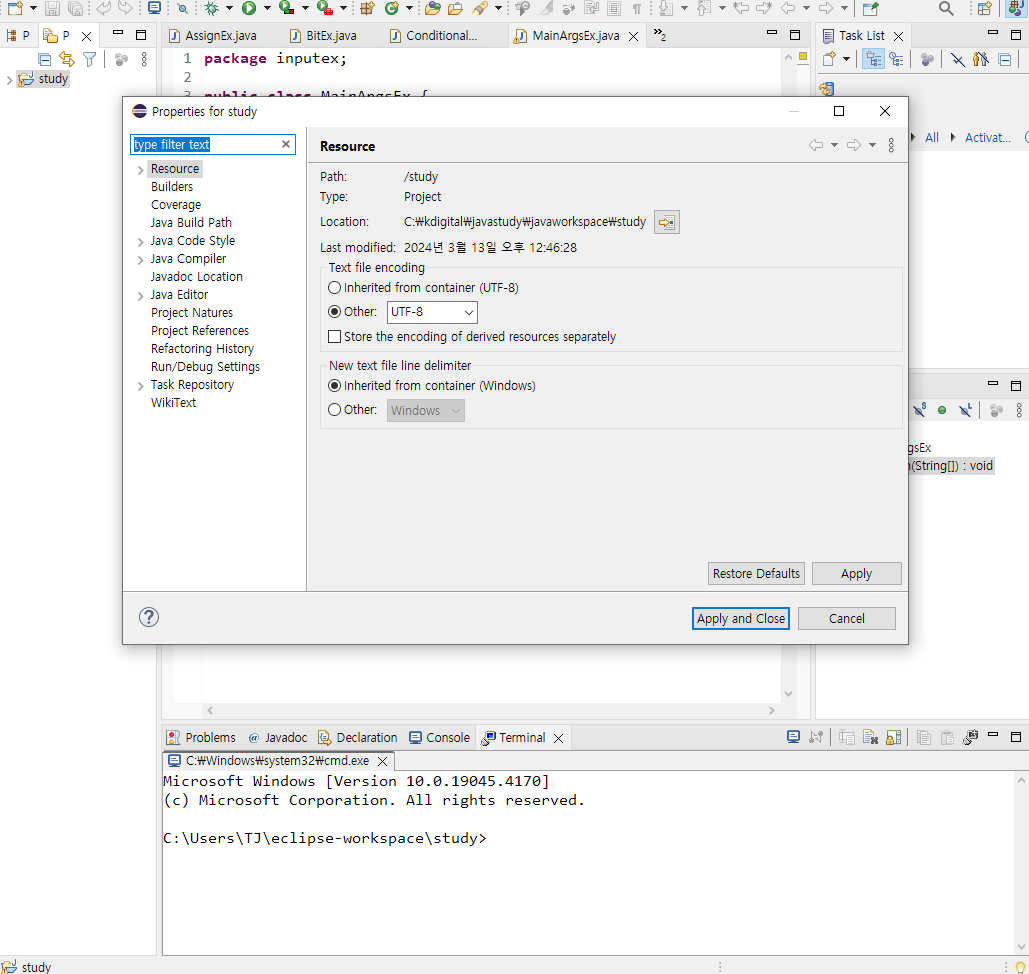This screenshot has width=1029, height=974.
Task: Select Project Natures in properties tree
Action: pos(192,312)
